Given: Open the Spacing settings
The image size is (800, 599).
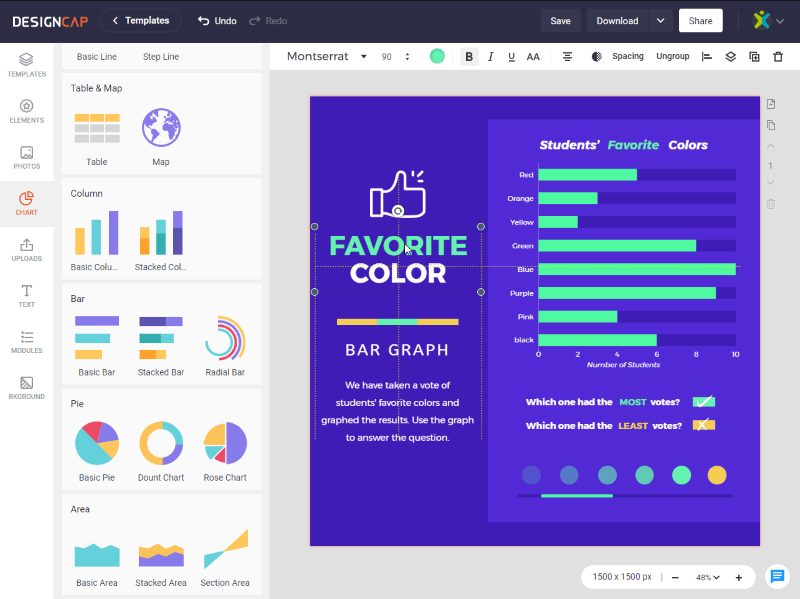Looking at the screenshot, I should pos(628,56).
